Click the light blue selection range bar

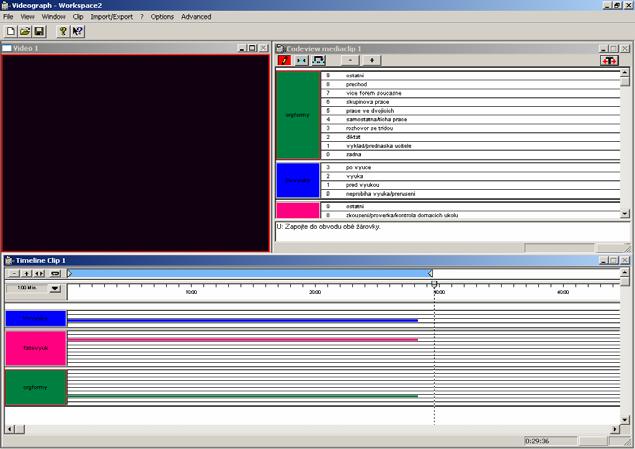[249, 274]
